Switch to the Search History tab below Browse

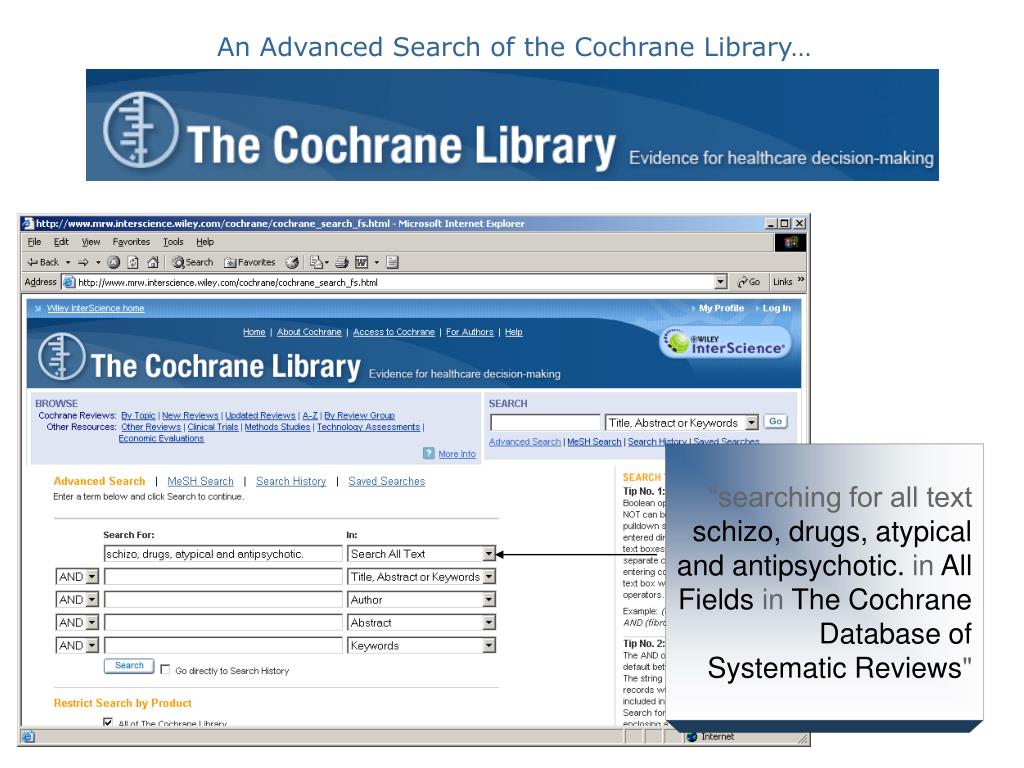click(x=291, y=481)
